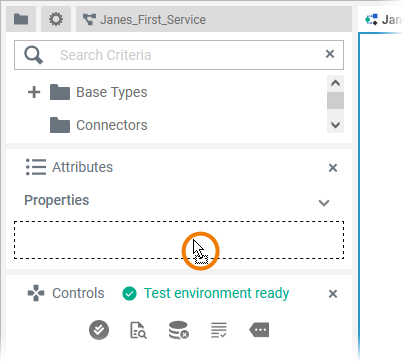Image resolution: width=404 pixels, height=362 pixels.
Task: Open the folder explorer tab icon
Action: click(x=21, y=19)
